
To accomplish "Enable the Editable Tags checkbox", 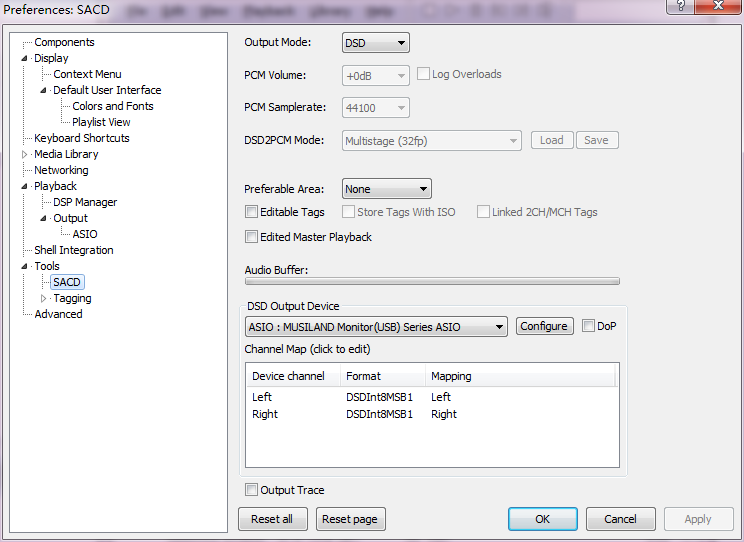I will [x=252, y=212].
